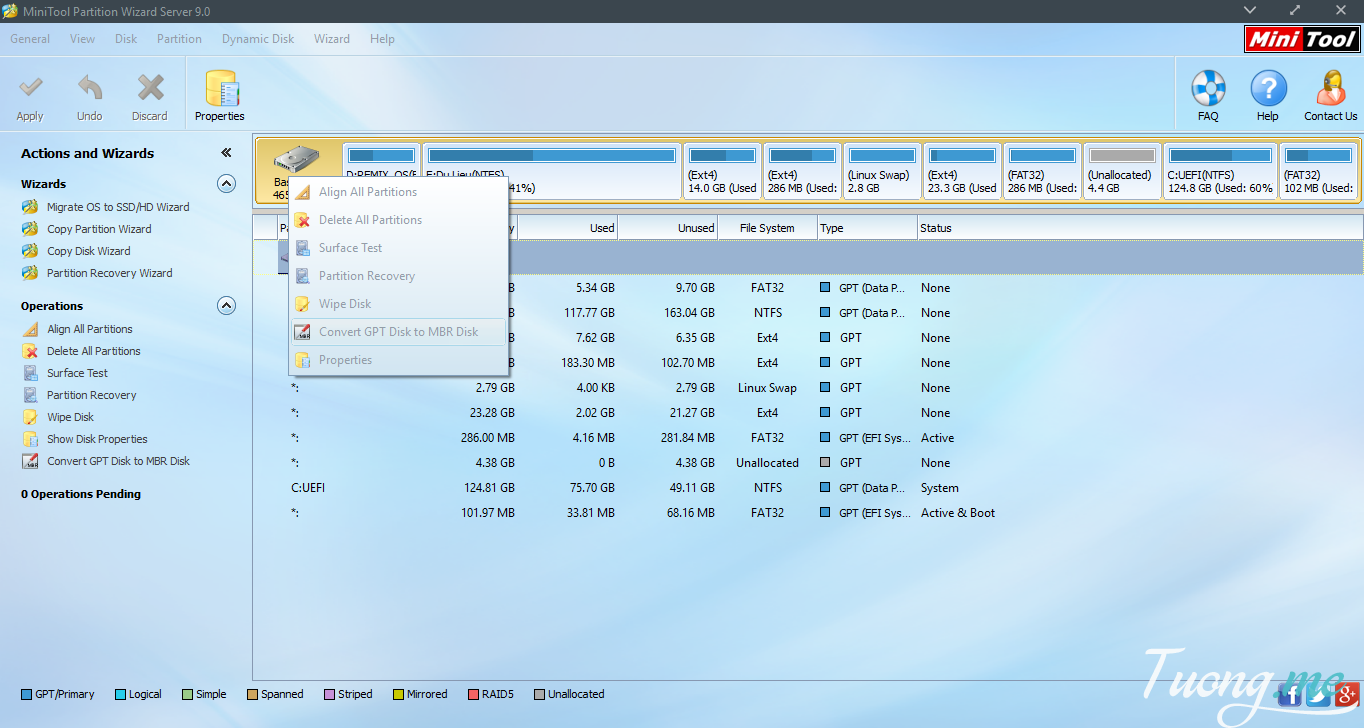Open the Partition menu

coord(180,39)
